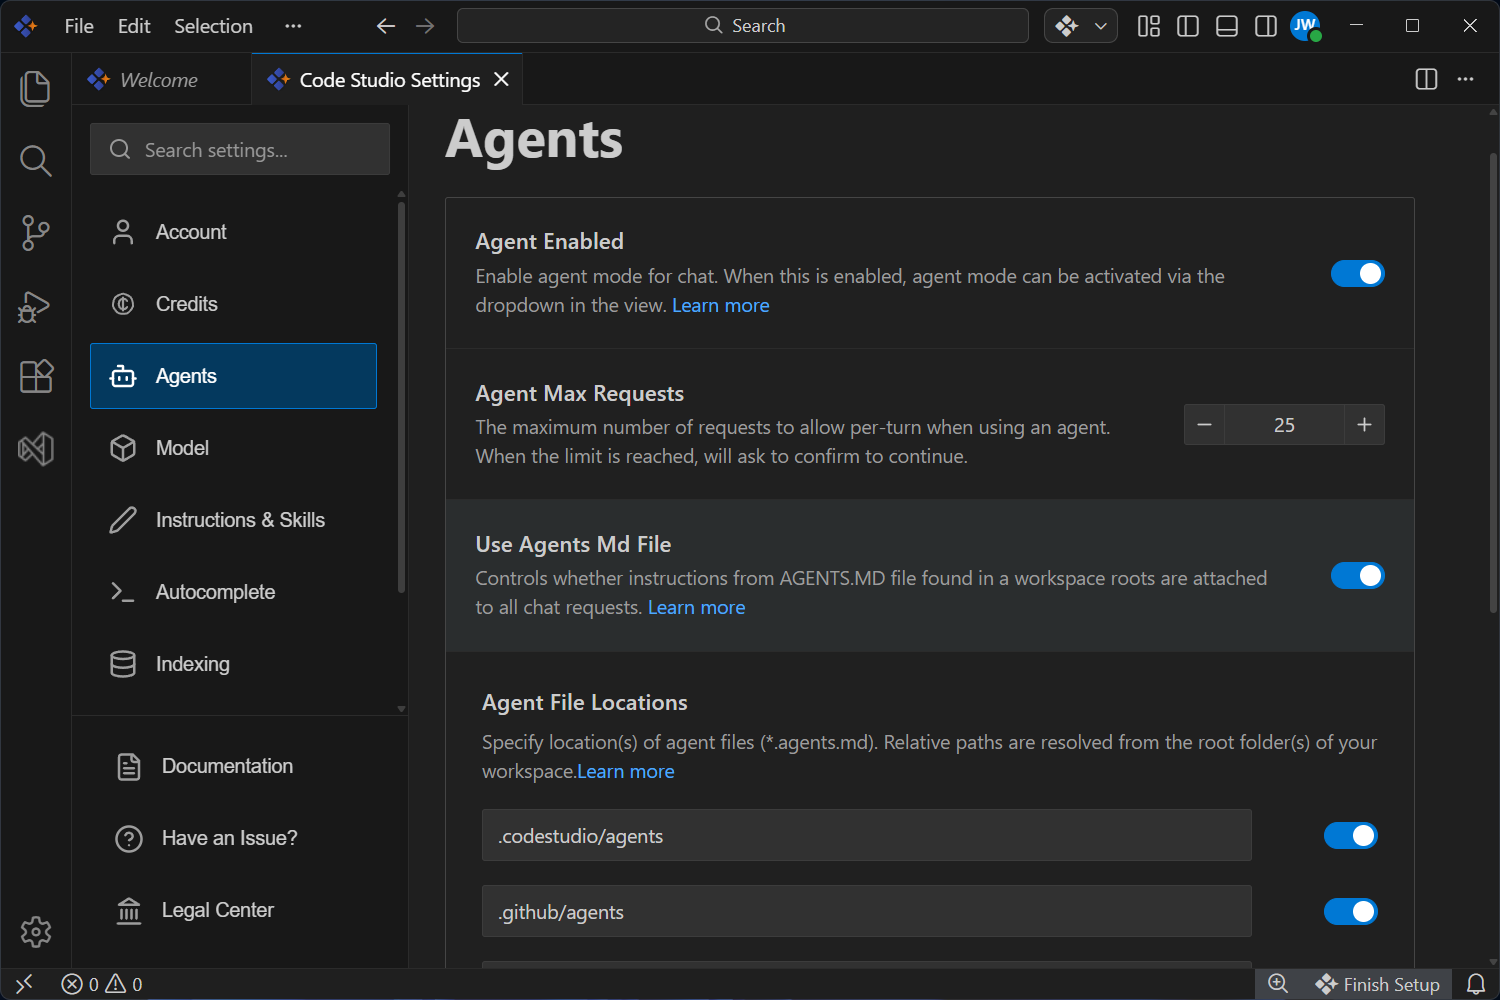Image resolution: width=1500 pixels, height=1000 pixels.
Task: Open the Indexing settings section
Action: pos(233,664)
